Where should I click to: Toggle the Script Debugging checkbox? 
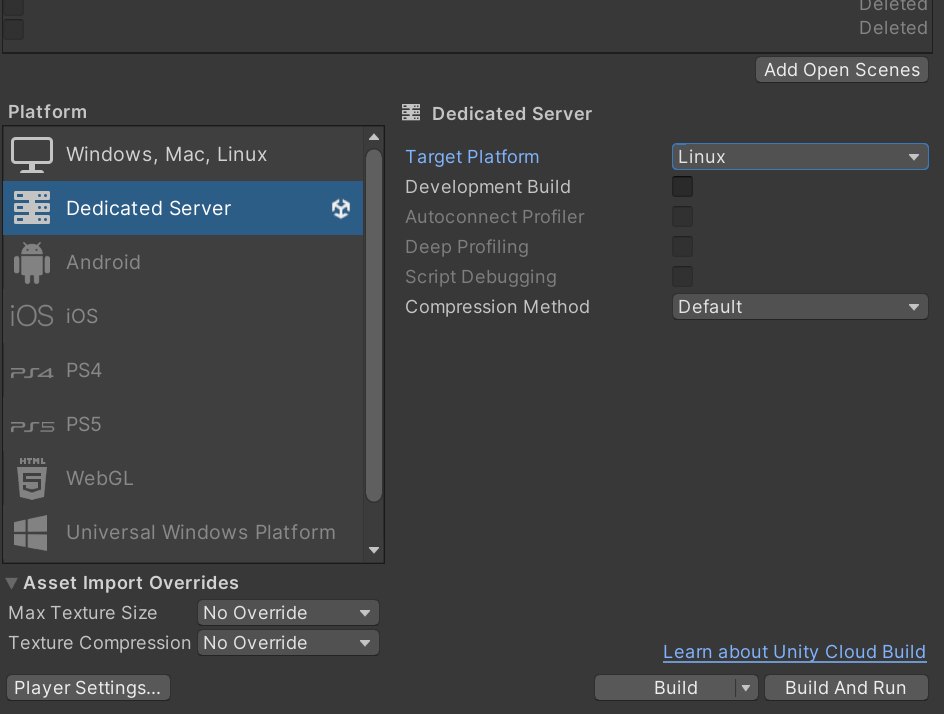[x=682, y=277]
